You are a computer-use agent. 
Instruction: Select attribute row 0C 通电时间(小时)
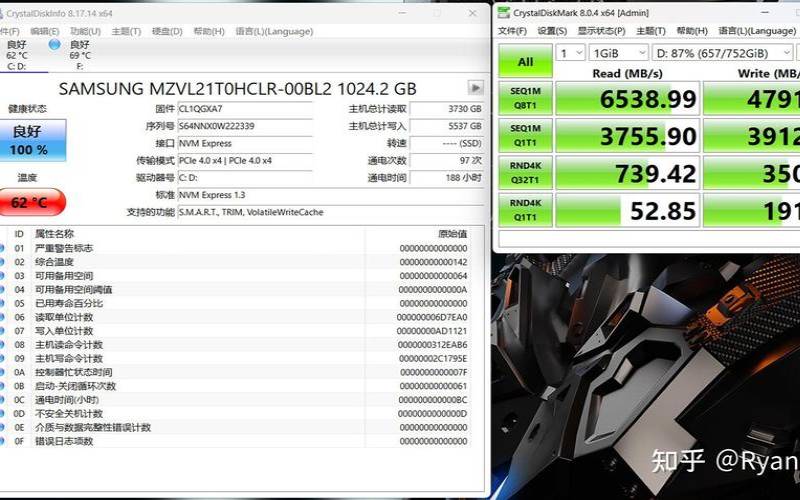click(235, 399)
